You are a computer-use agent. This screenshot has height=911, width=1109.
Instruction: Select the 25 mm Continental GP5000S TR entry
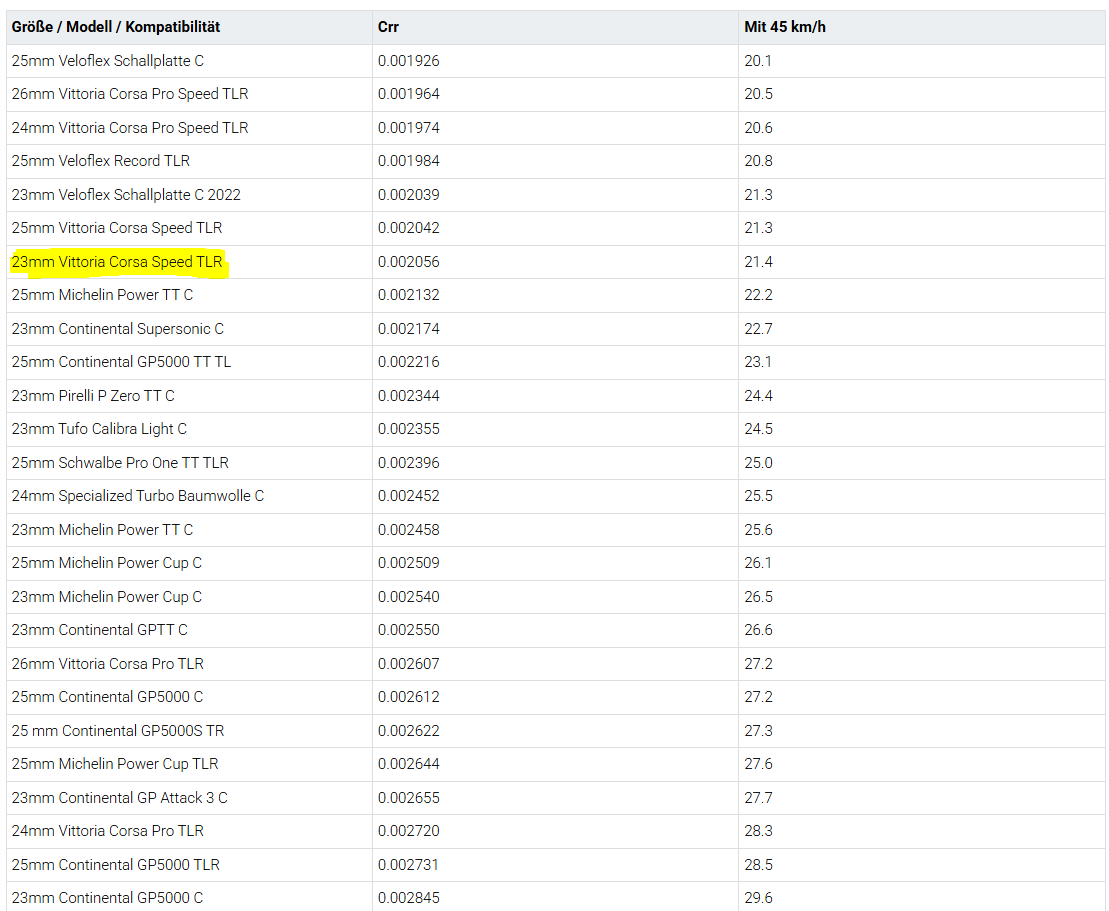(118, 731)
